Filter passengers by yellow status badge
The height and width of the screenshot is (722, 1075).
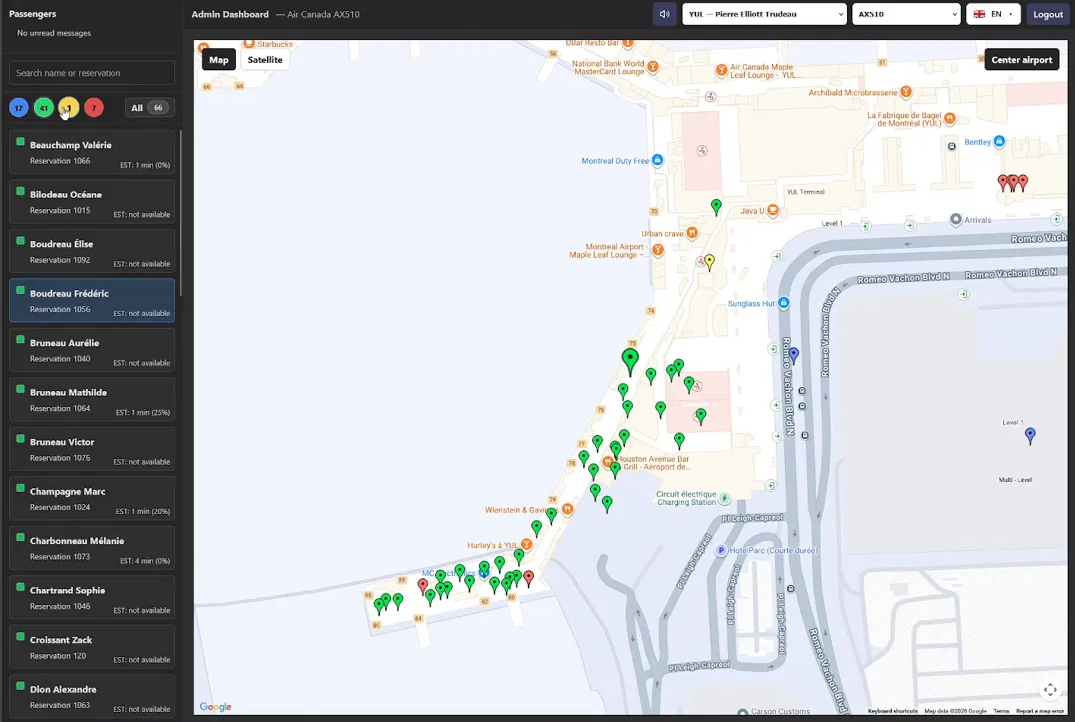[x=69, y=108]
